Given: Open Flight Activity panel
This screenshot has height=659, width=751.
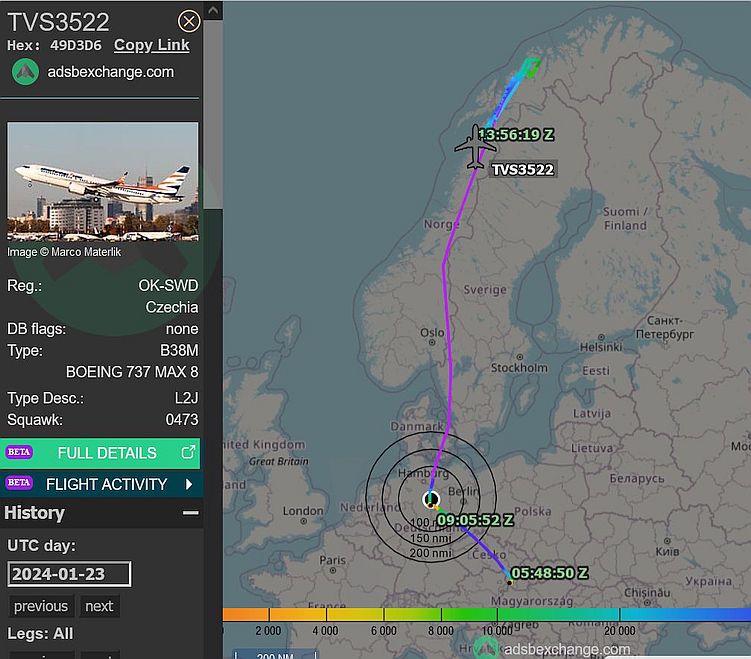Looking at the screenshot, I should (x=100, y=484).
